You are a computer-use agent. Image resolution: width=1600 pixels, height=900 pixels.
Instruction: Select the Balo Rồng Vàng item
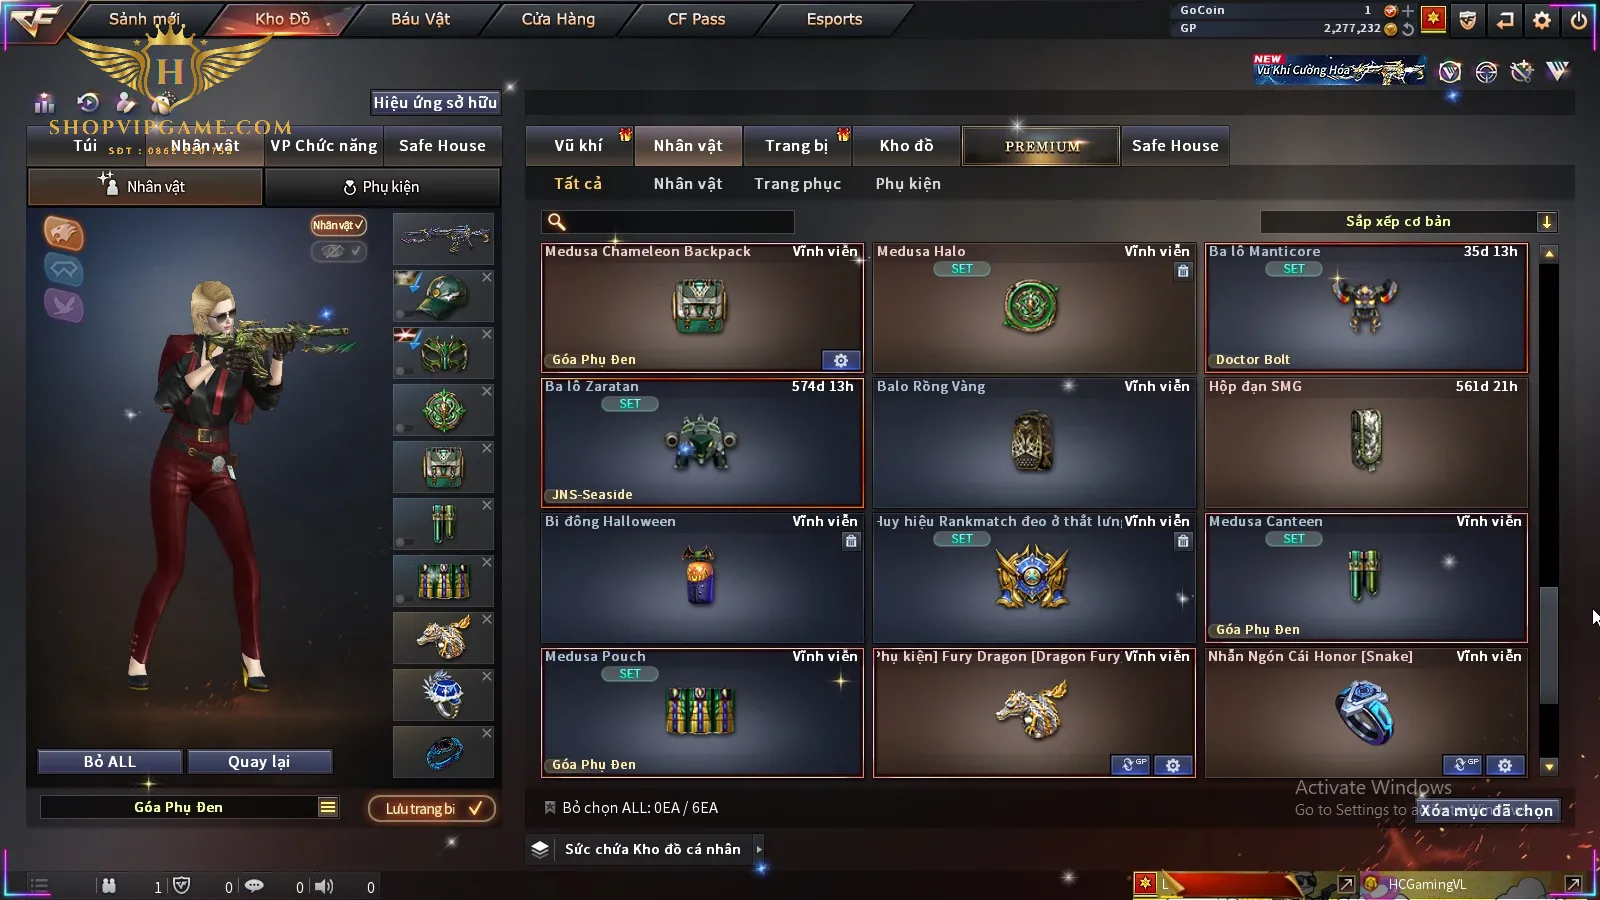1034,443
